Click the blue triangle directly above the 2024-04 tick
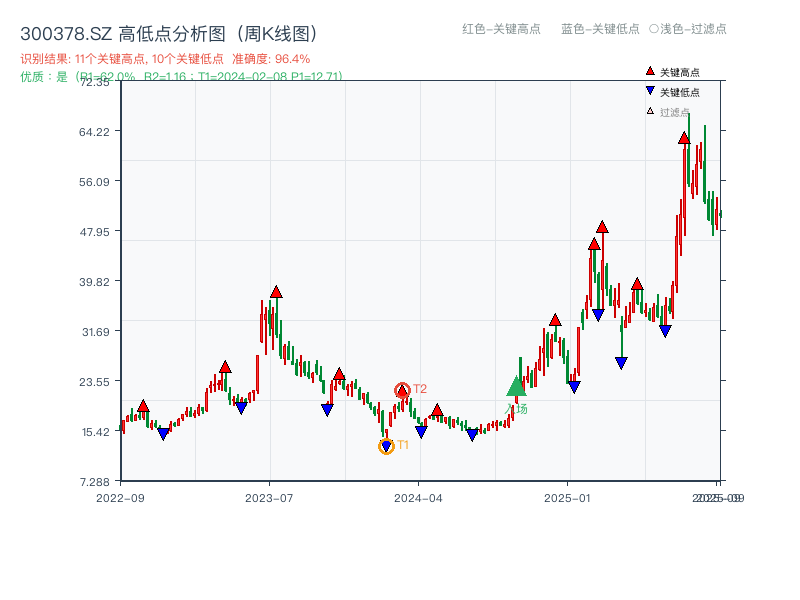The width and height of the screenshot is (800, 600). tap(421, 432)
